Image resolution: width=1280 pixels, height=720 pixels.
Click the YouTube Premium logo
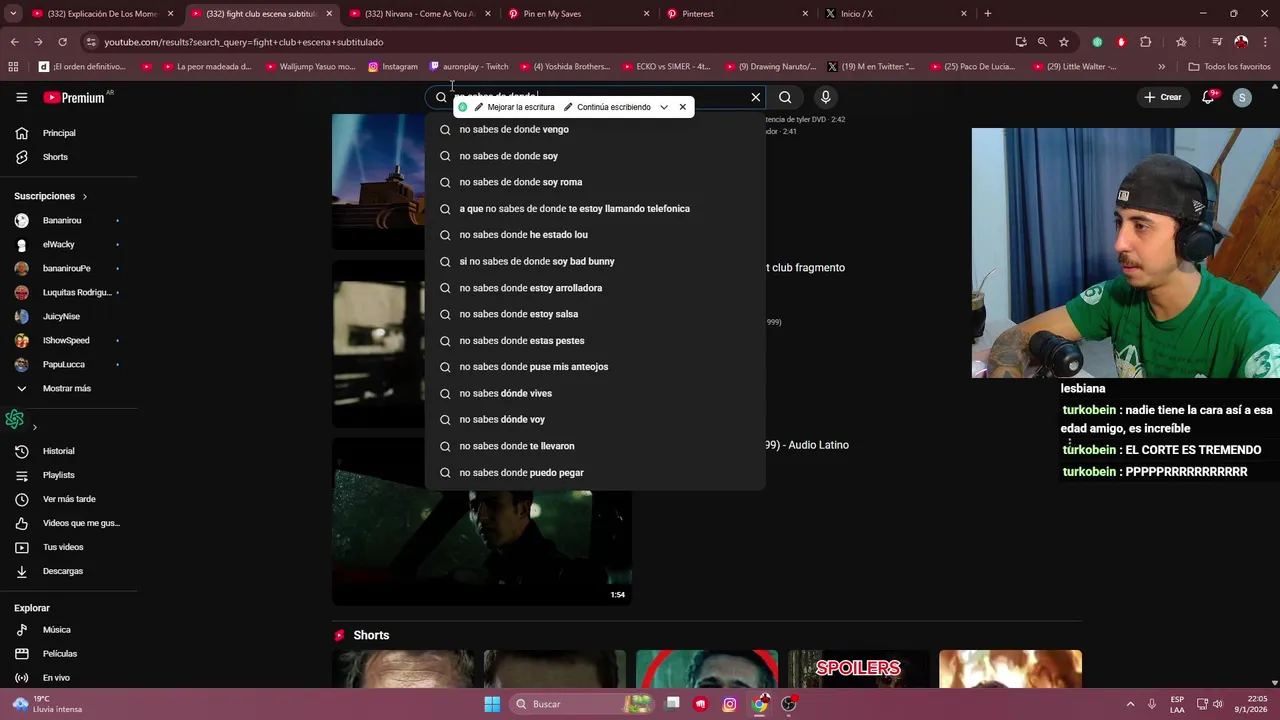pyautogui.click(x=75, y=97)
